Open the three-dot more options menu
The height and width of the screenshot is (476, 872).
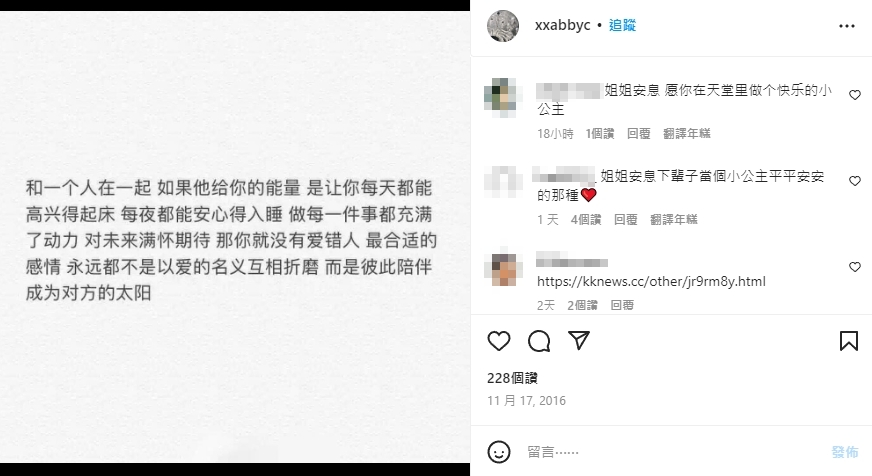click(x=846, y=26)
